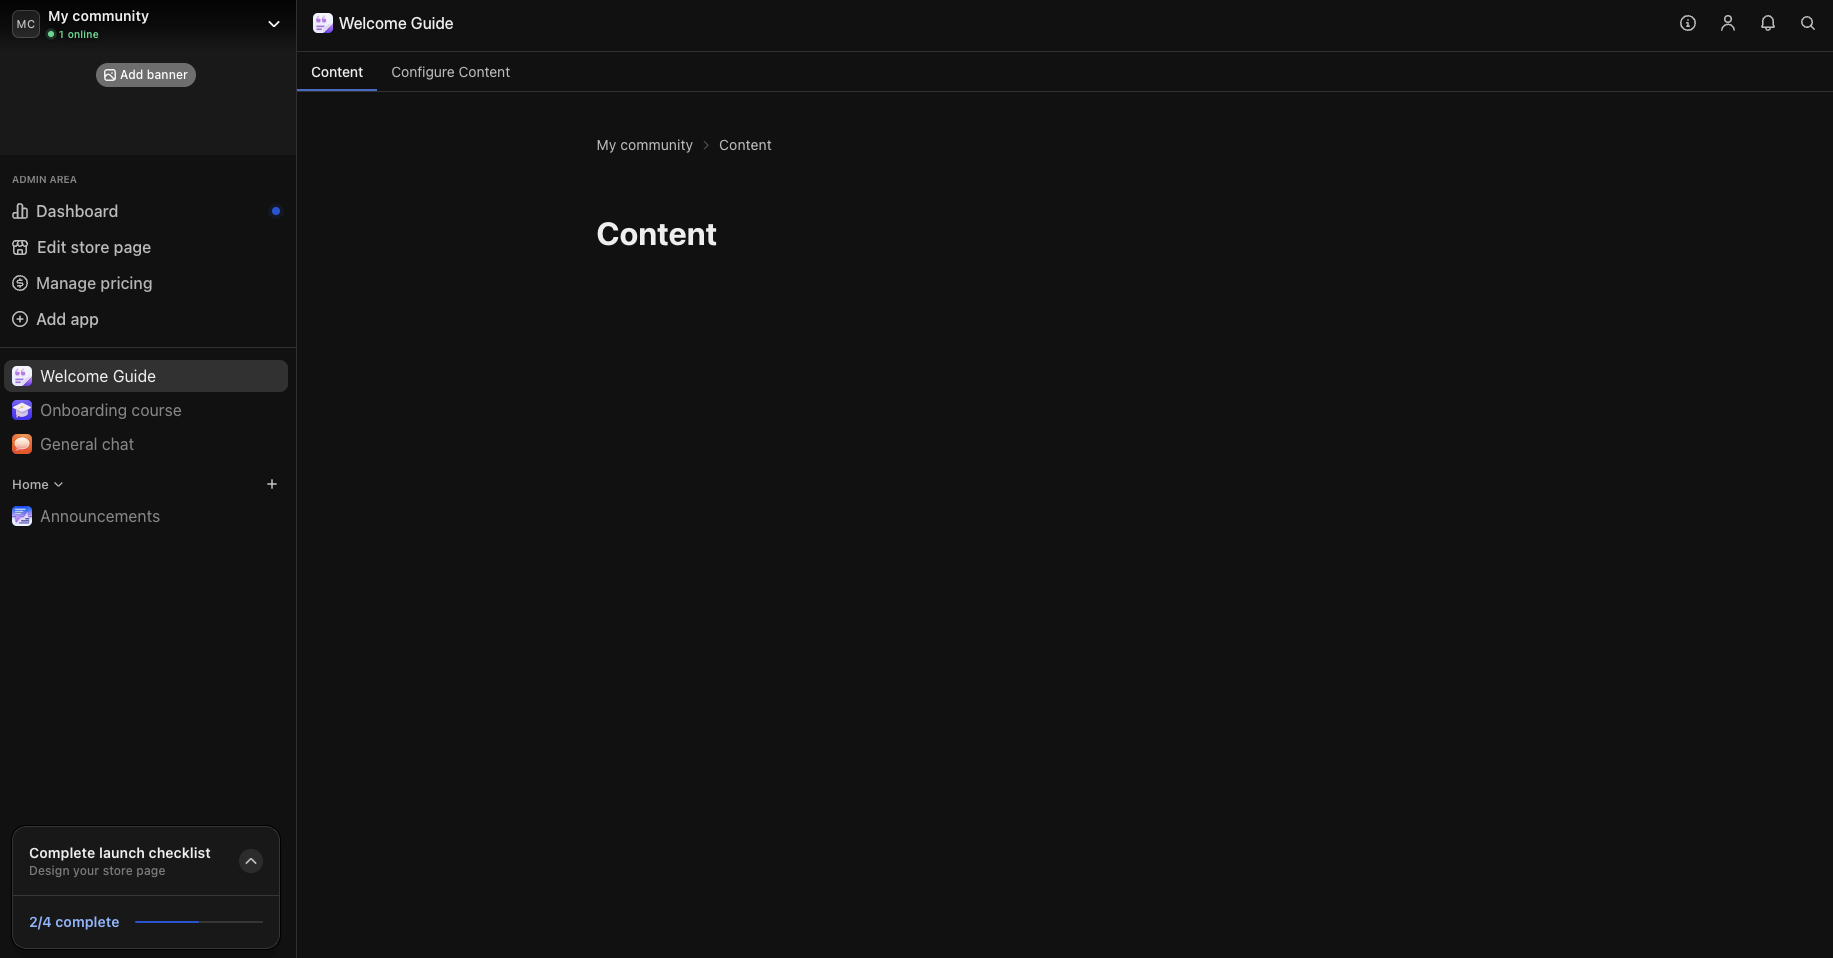Viewport: 1833px width, 958px height.
Task: Open the account profile icon
Action: [1728, 22]
